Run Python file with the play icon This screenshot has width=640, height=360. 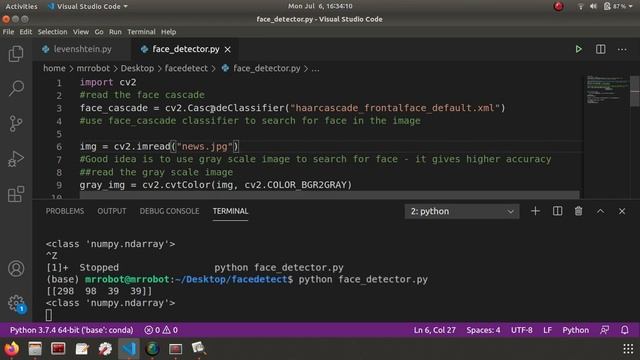point(578,49)
